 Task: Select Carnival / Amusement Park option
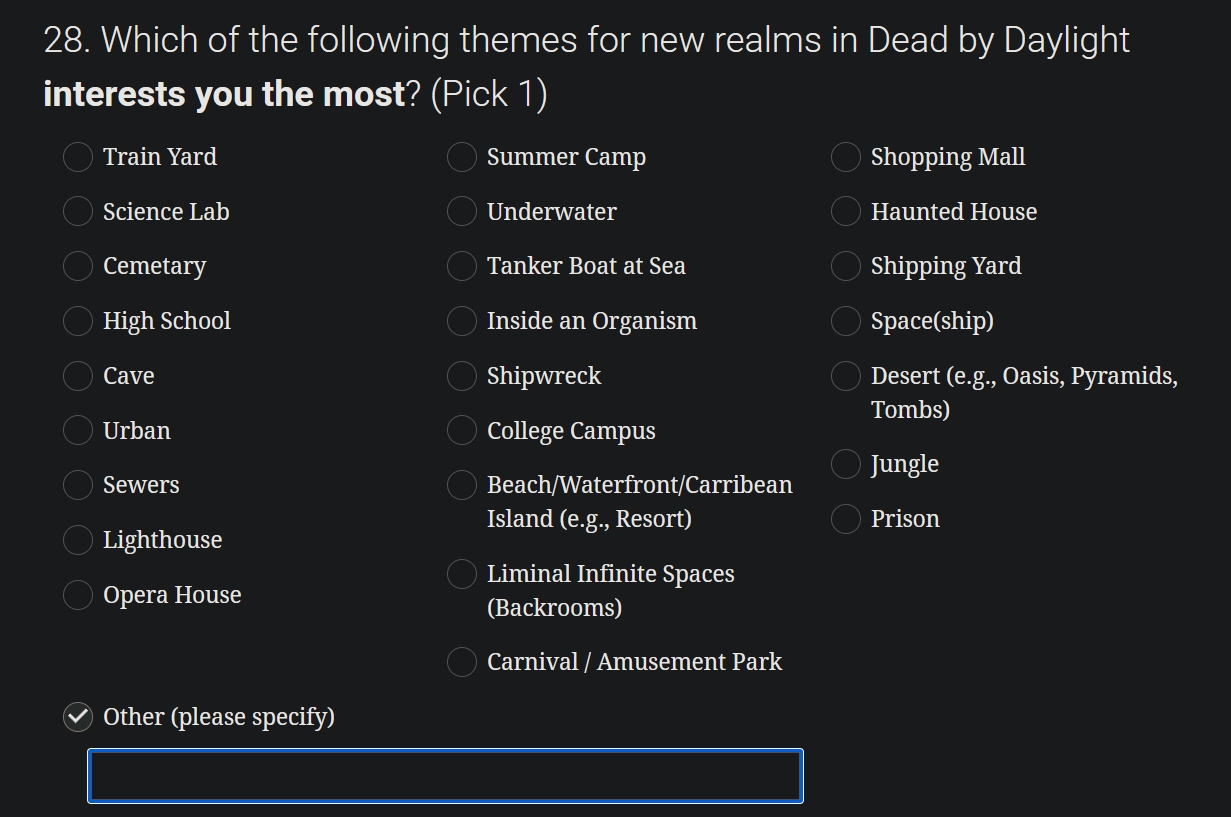[462, 662]
